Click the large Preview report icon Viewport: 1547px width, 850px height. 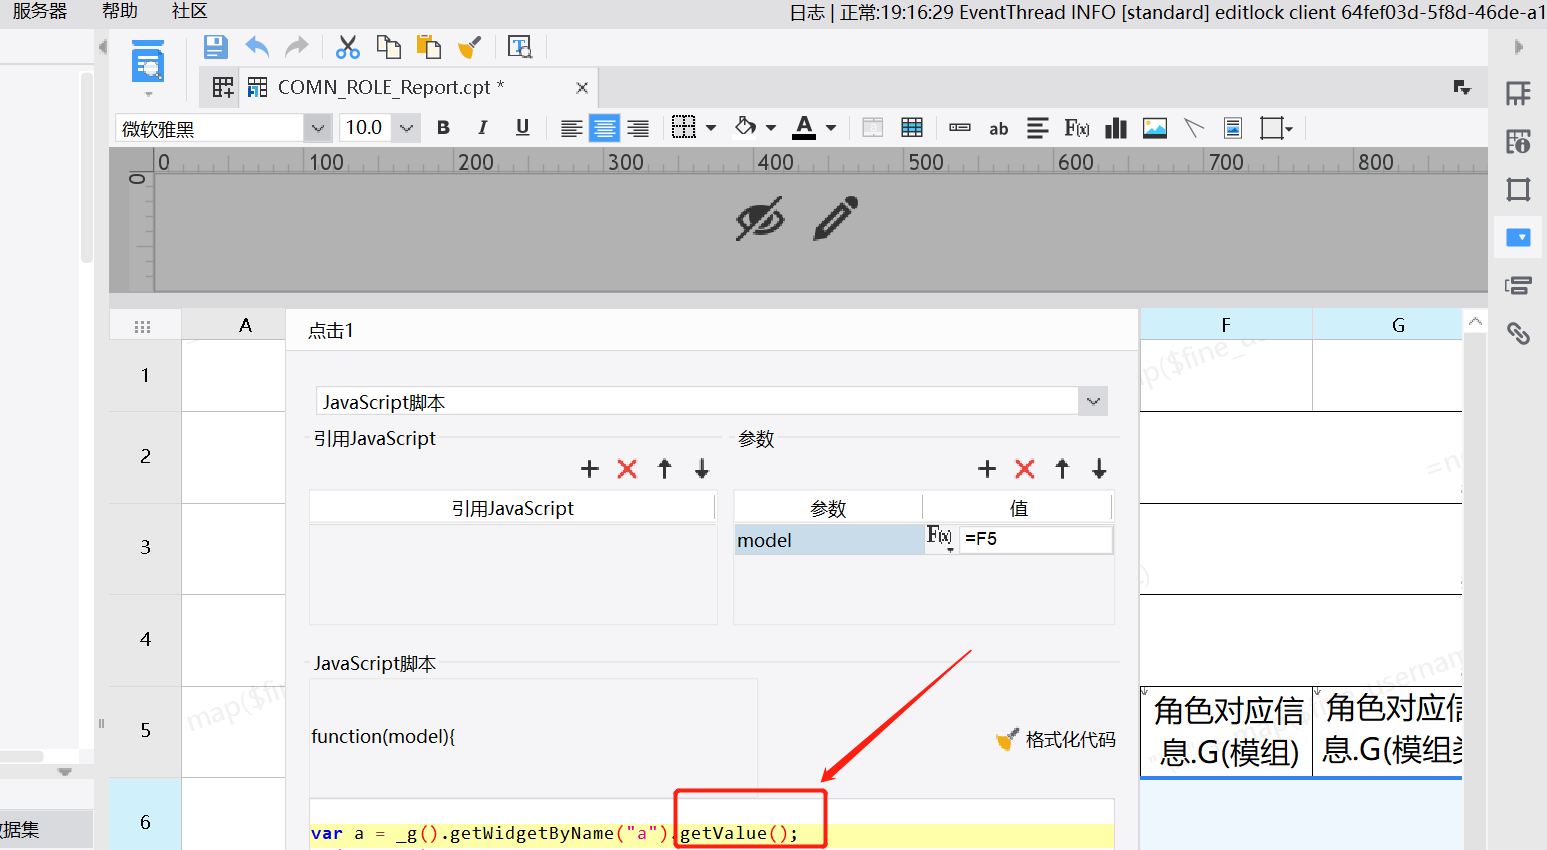tap(148, 63)
